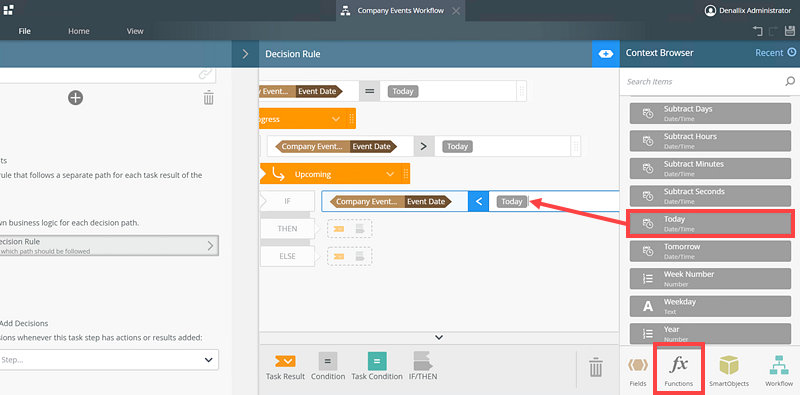Click Event Date field in greater-than row

(x=373, y=146)
